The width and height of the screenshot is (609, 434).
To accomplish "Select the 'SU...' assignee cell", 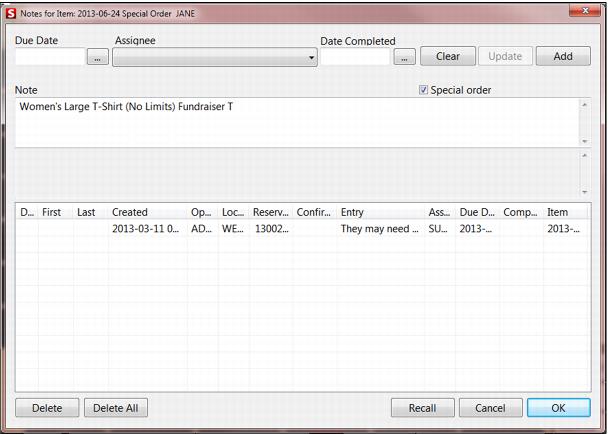I will pyautogui.click(x=440, y=228).
